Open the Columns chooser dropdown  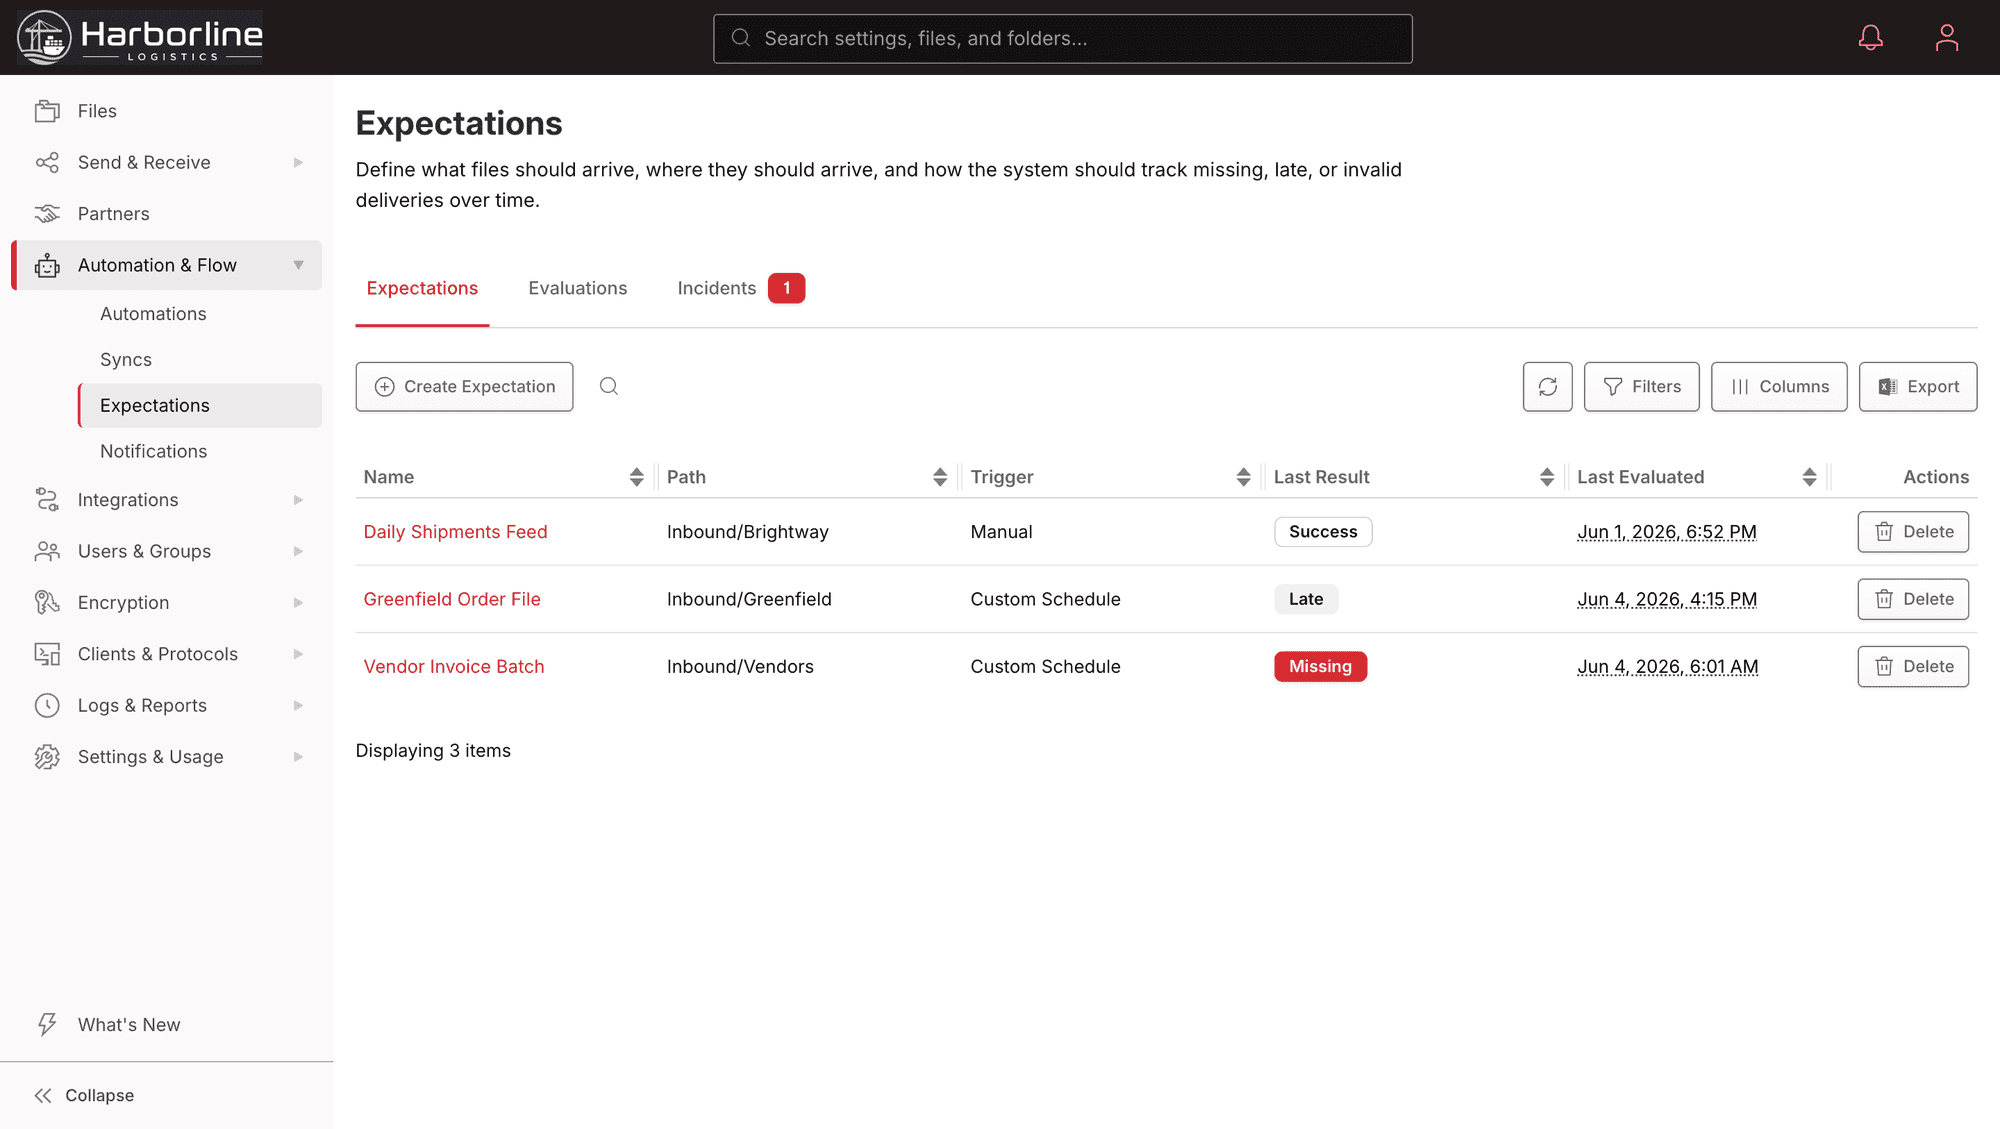[1778, 387]
